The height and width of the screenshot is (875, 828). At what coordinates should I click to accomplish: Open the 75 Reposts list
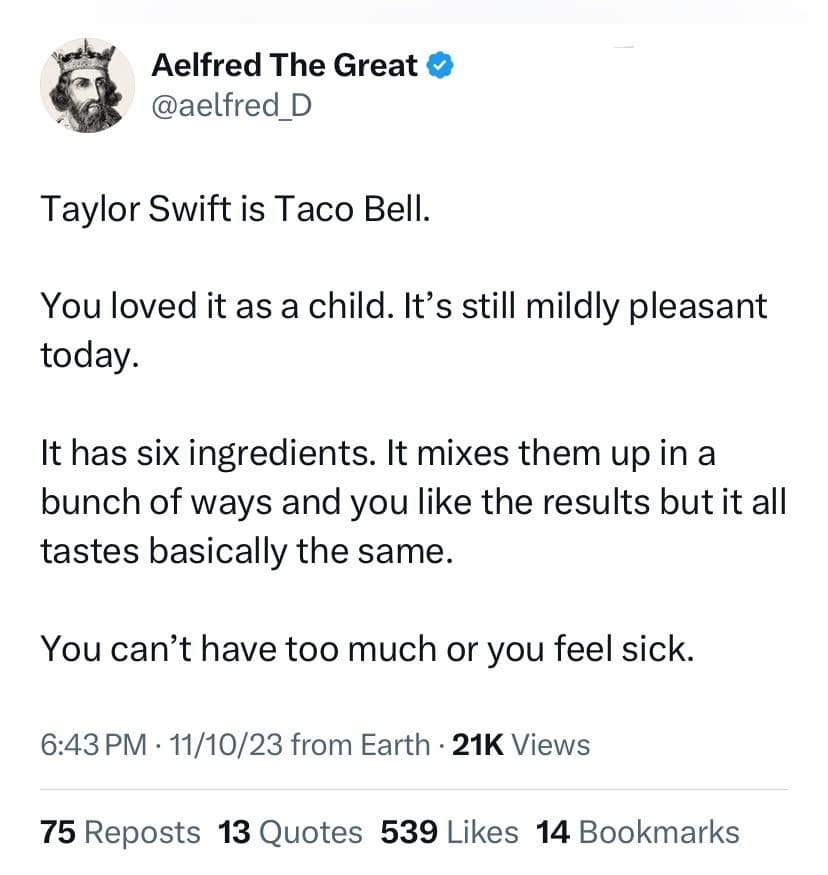[x=120, y=832]
